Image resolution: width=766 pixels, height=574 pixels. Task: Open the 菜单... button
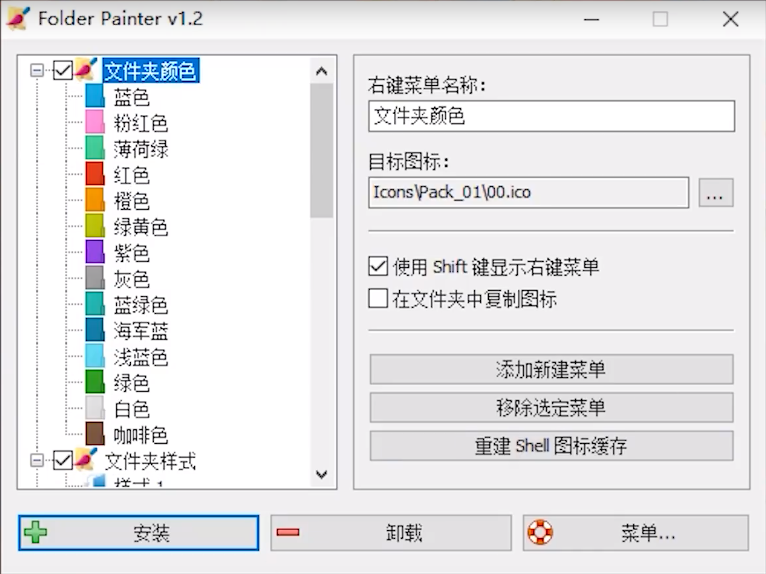[x=636, y=532]
